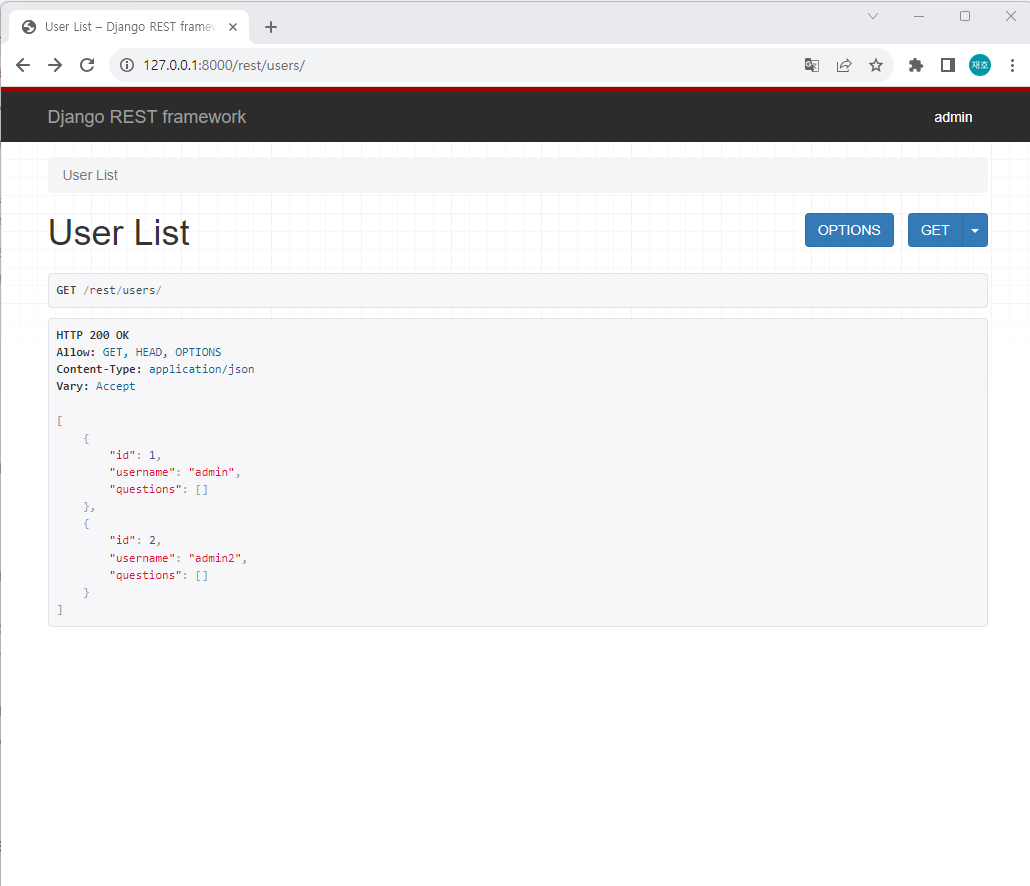Go forward in browser history
The height and width of the screenshot is (886, 1030).
(55, 65)
